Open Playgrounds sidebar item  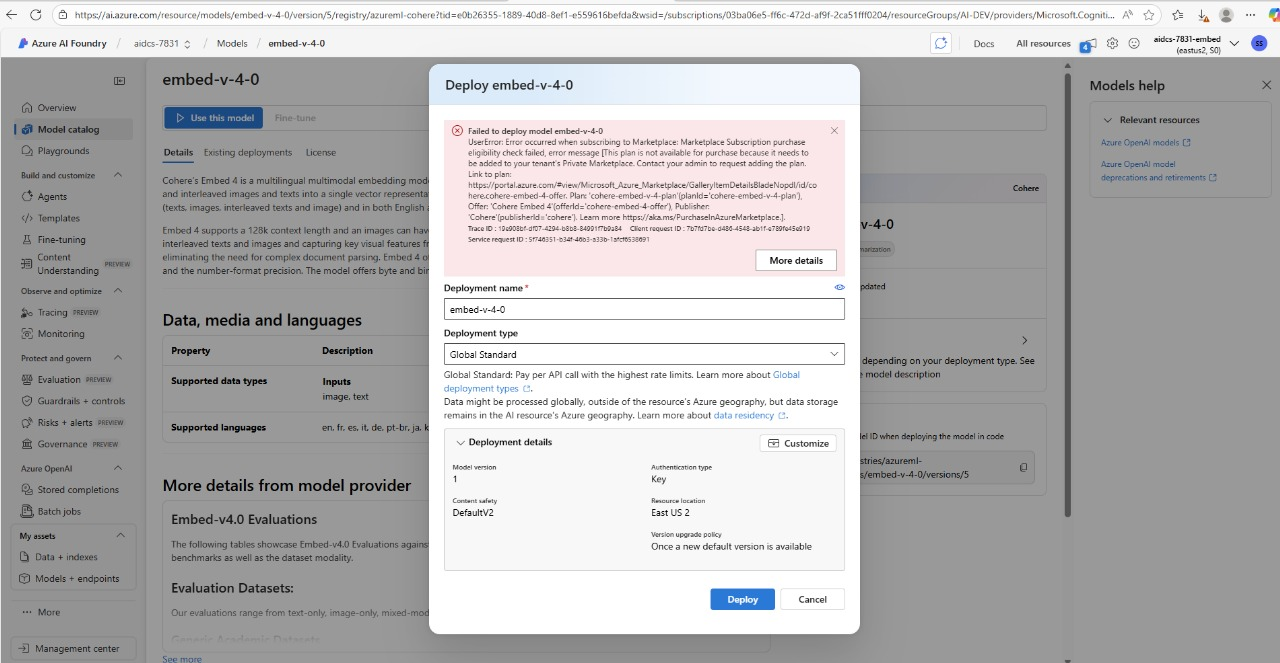[x=63, y=151]
